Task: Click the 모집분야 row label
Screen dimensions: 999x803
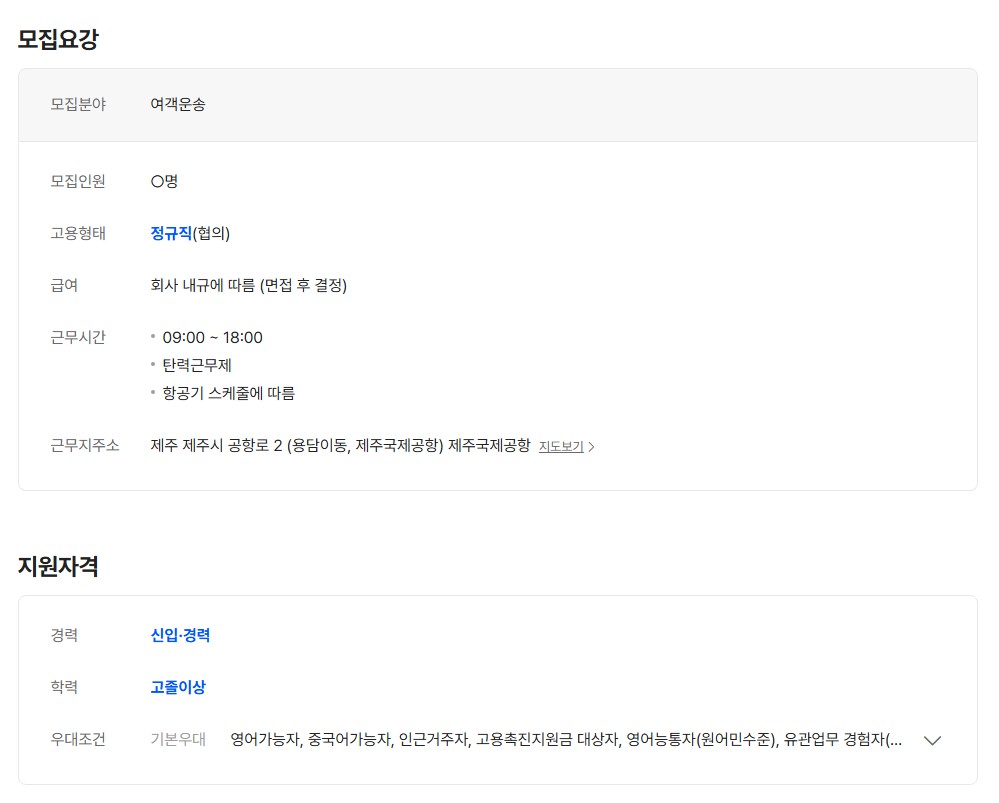Action: pos(78,104)
